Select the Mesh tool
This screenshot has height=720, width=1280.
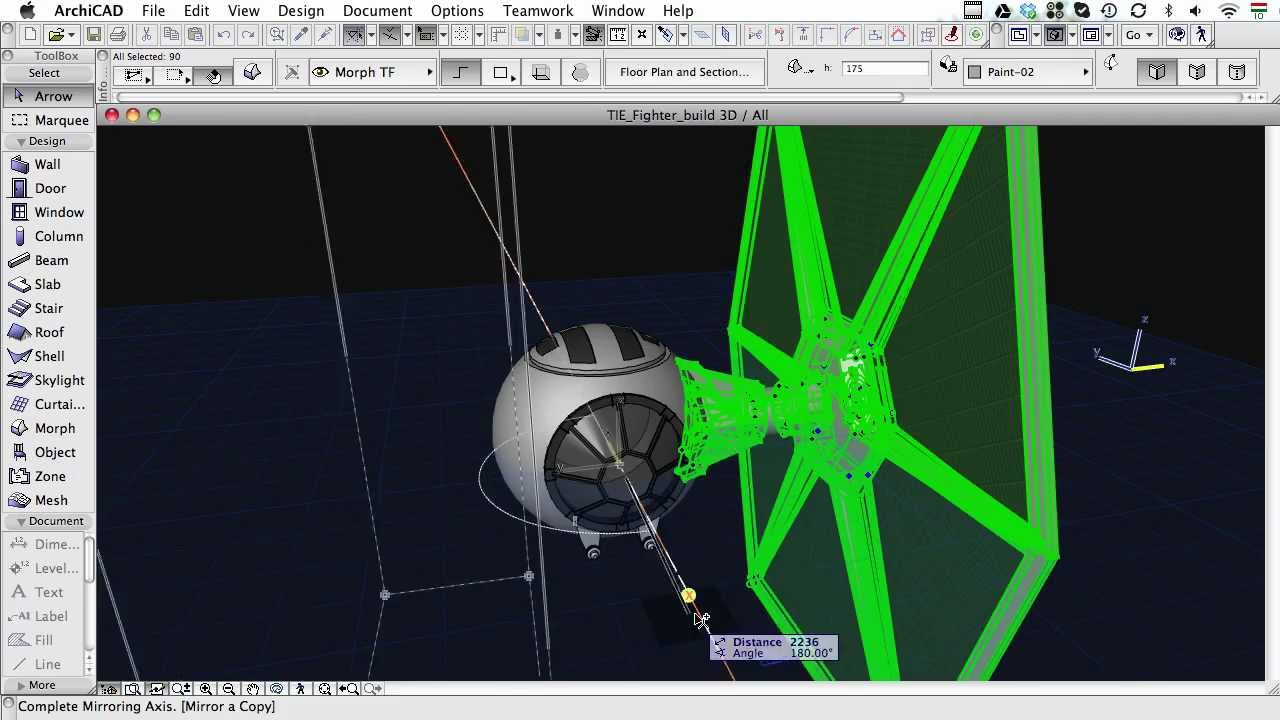(47, 500)
